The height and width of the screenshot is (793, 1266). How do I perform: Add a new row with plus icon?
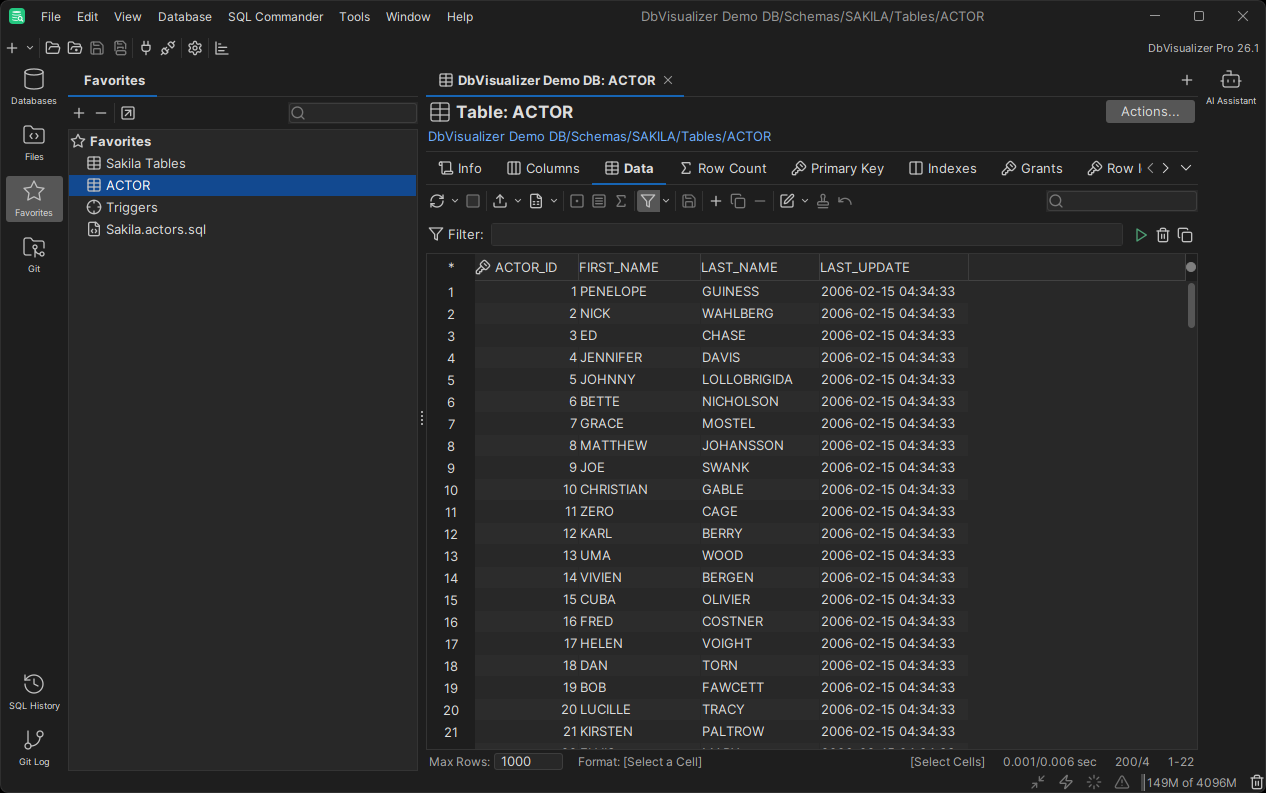[716, 201]
